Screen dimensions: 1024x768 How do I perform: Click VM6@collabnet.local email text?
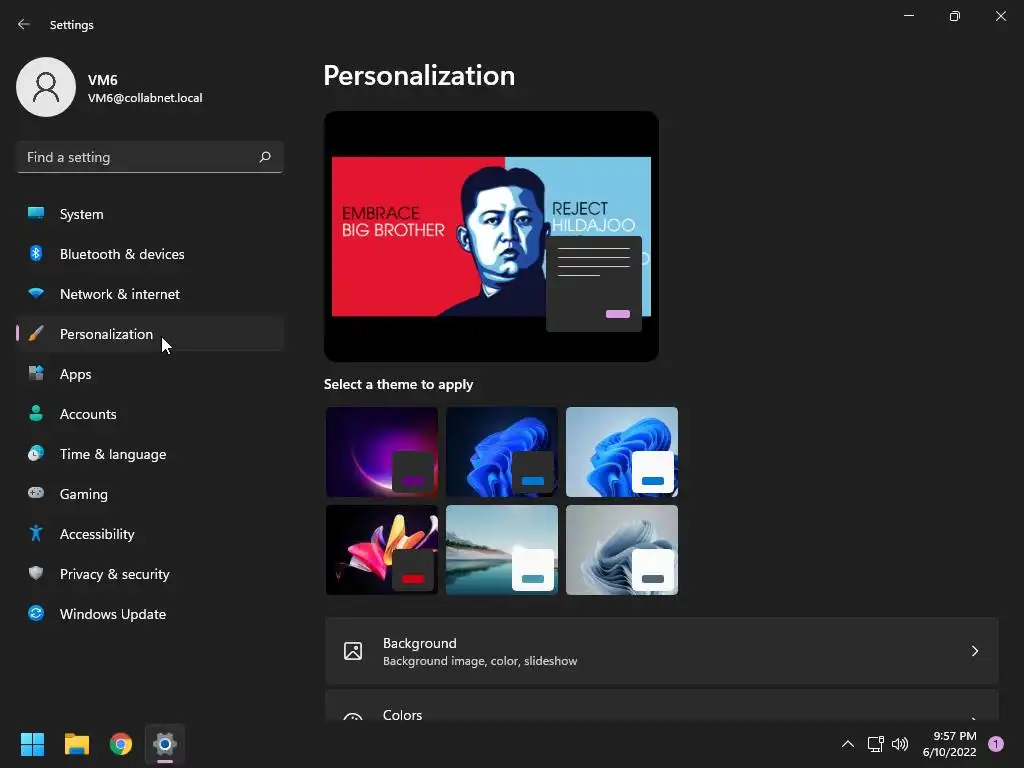pyautogui.click(x=145, y=98)
